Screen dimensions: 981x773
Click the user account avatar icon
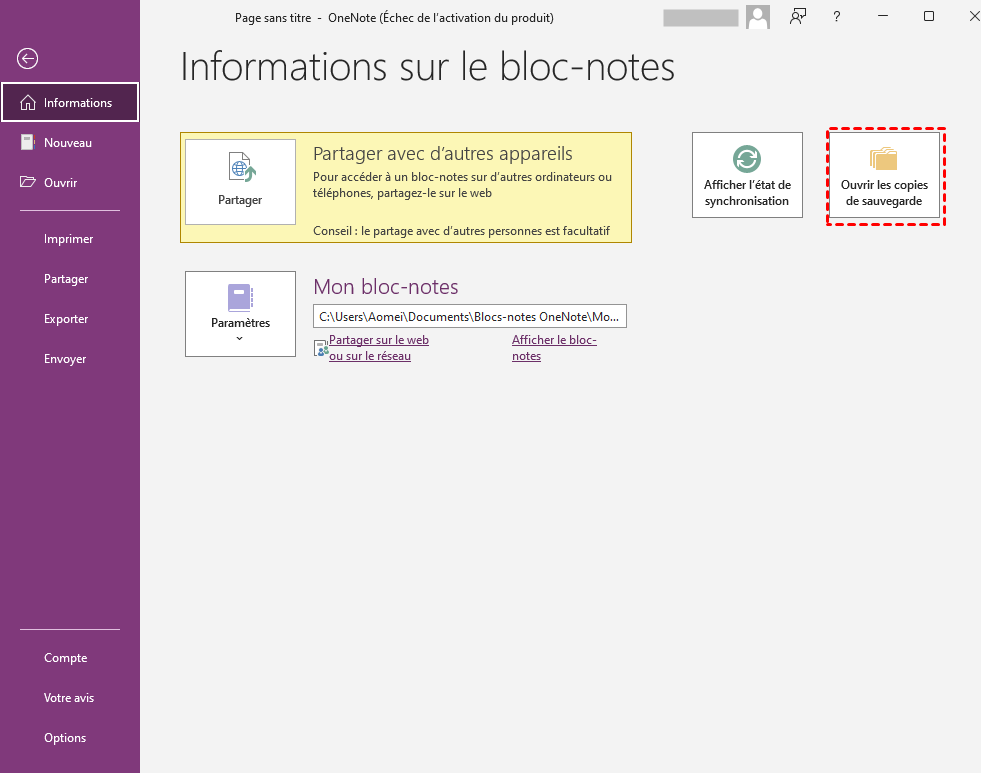pyautogui.click(x=758, y=18)
